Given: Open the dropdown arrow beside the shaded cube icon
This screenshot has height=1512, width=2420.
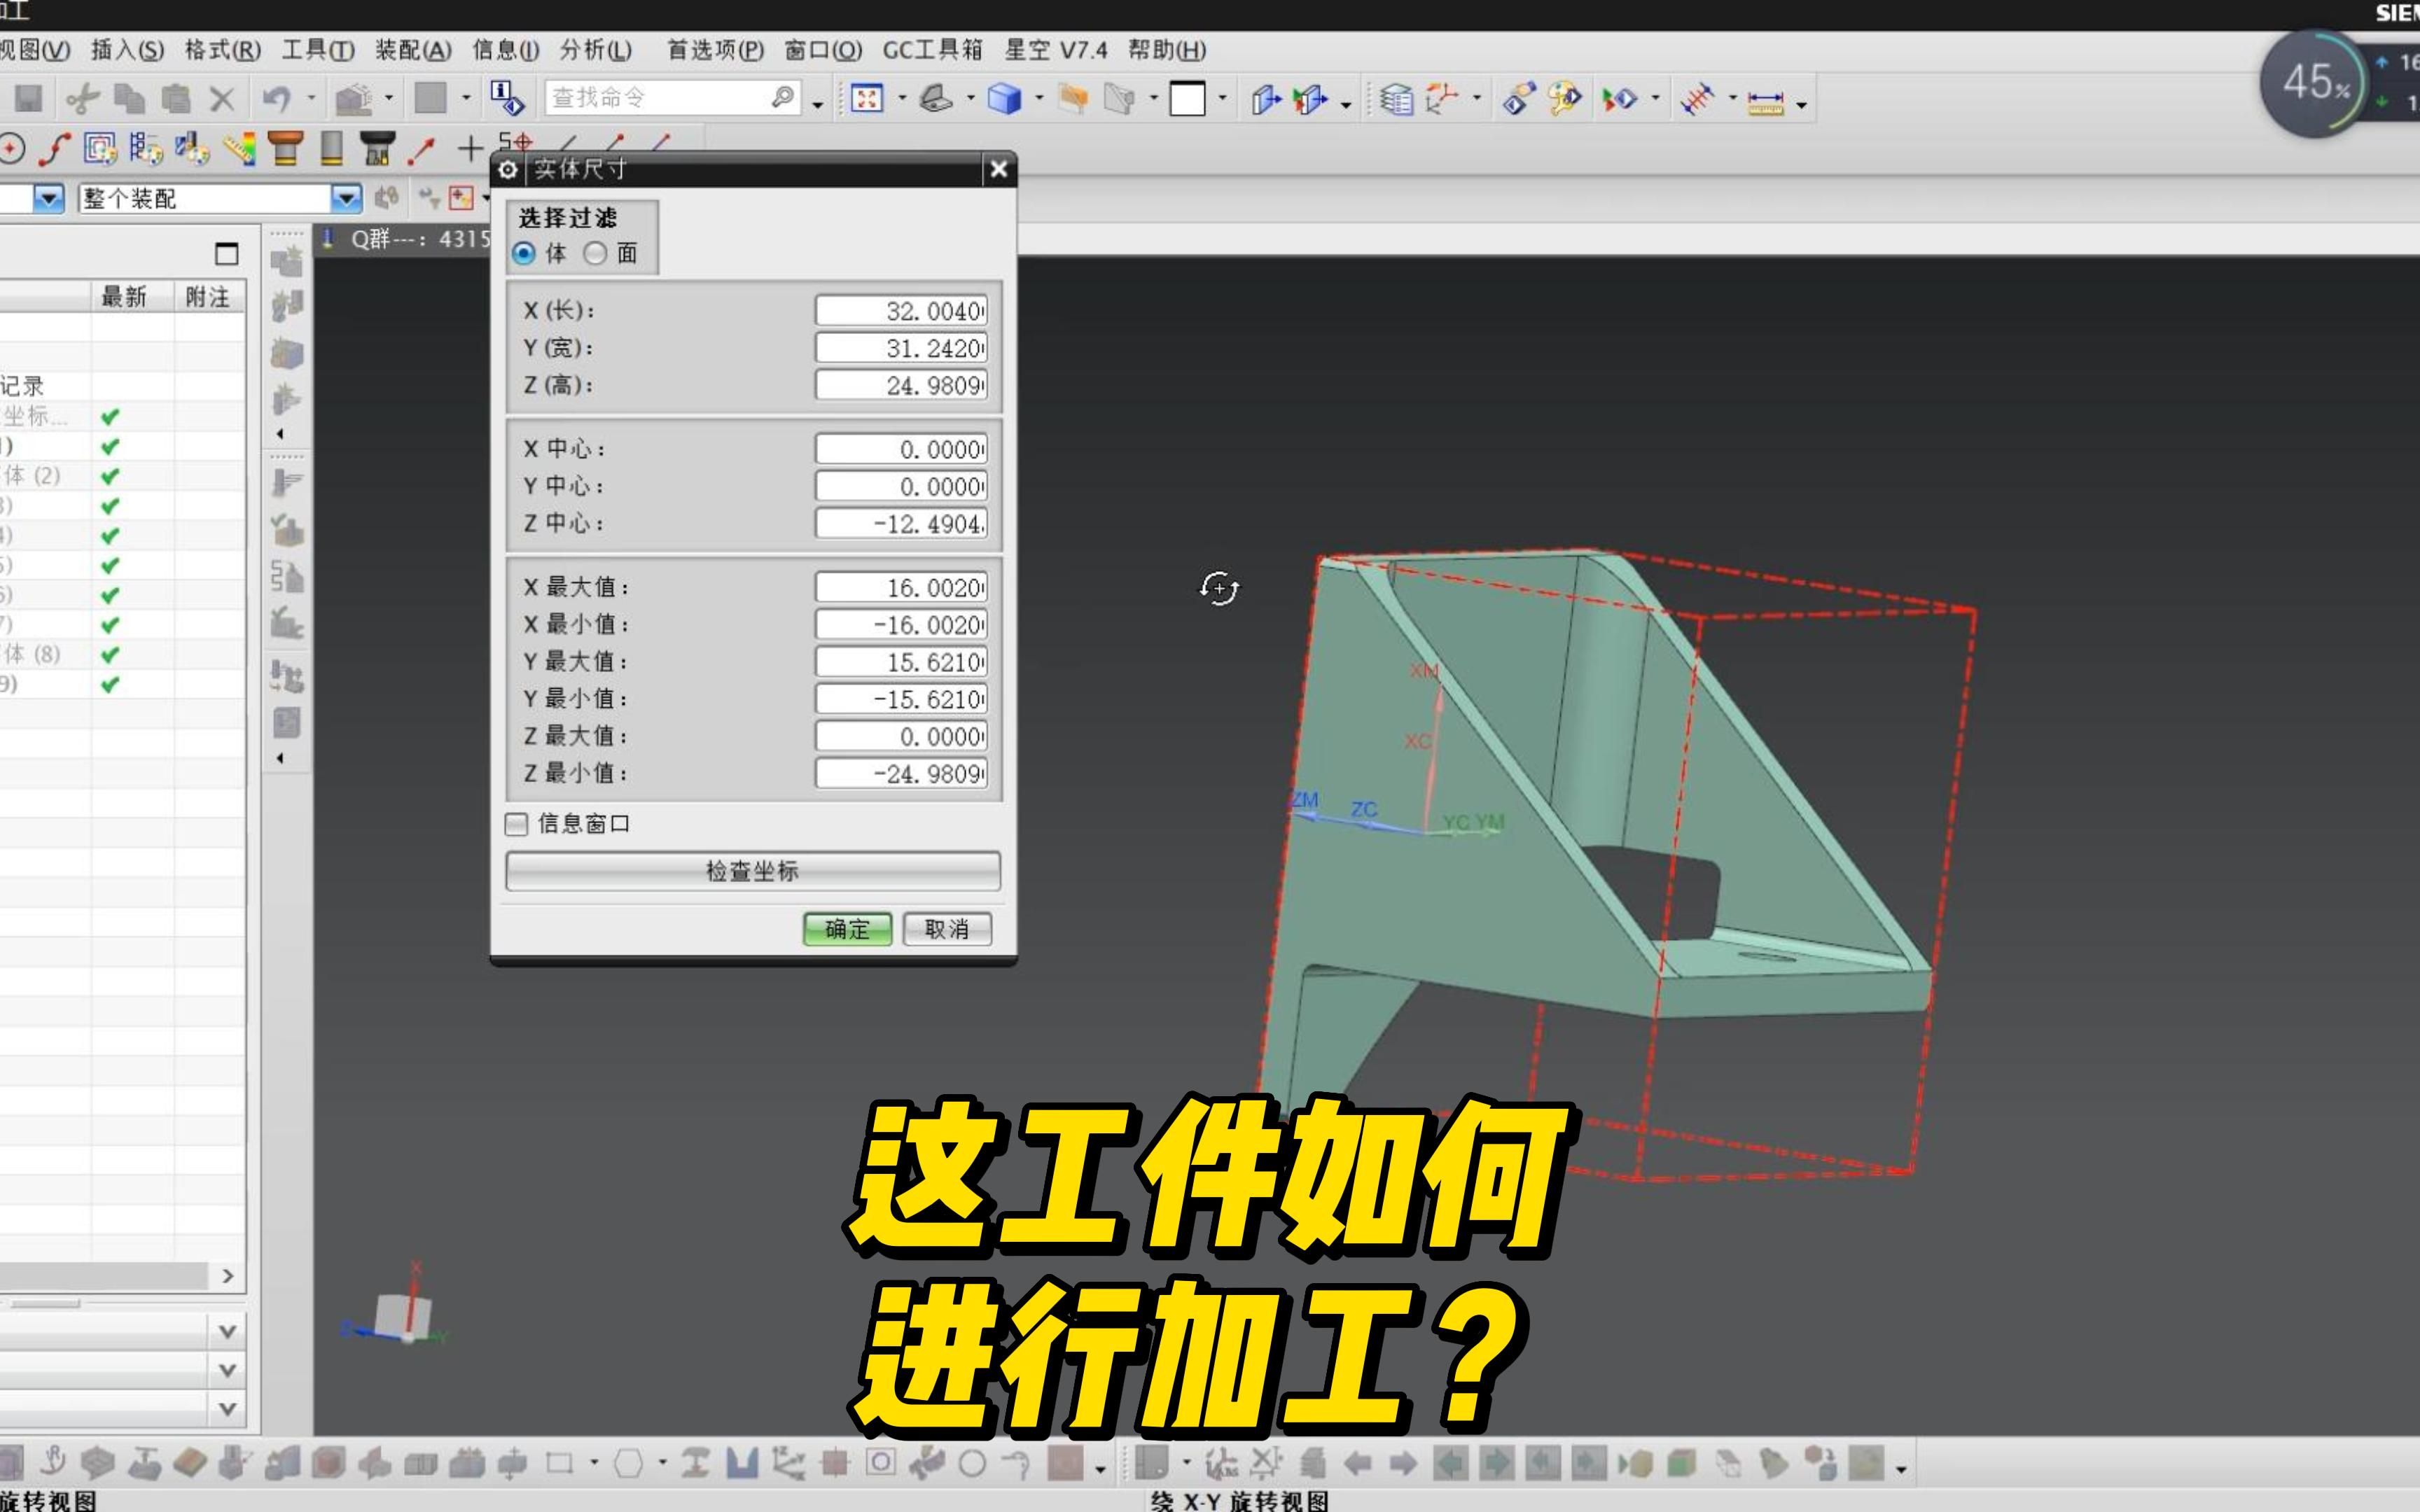Looking at the screenshot, I should 1039,98.
